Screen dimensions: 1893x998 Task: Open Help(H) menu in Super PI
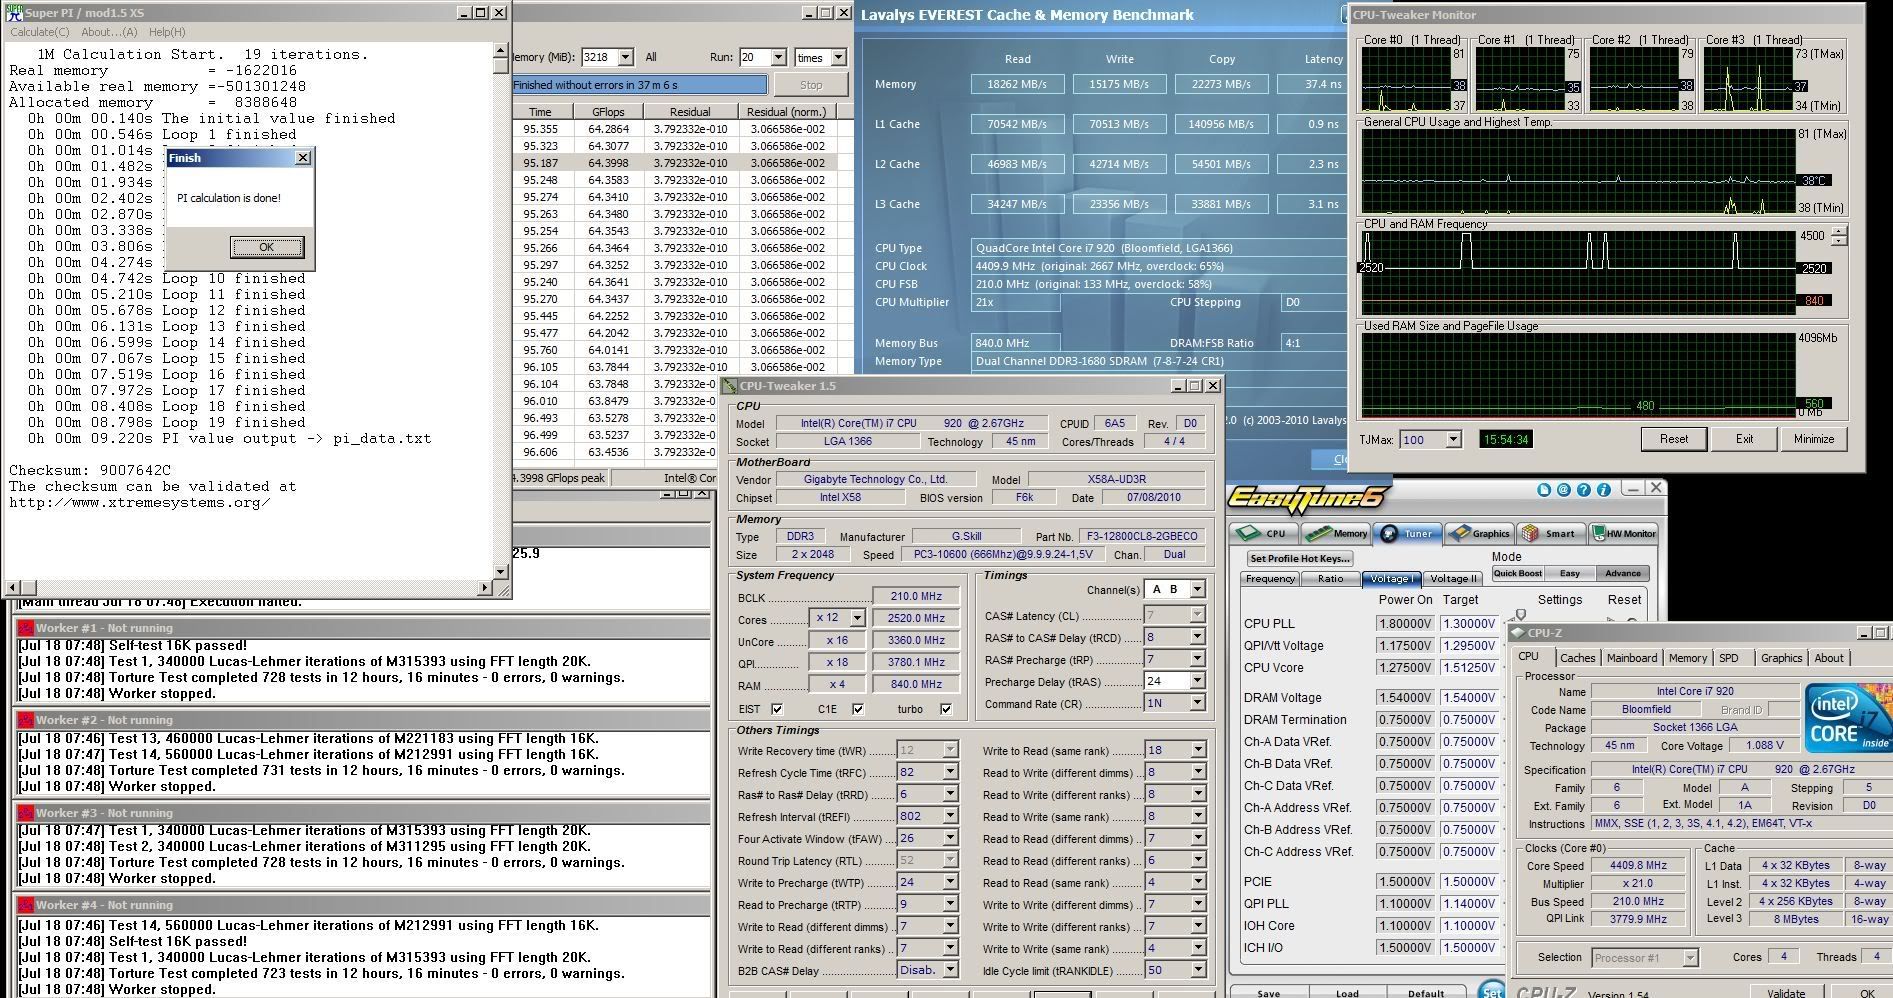point(167,32)
